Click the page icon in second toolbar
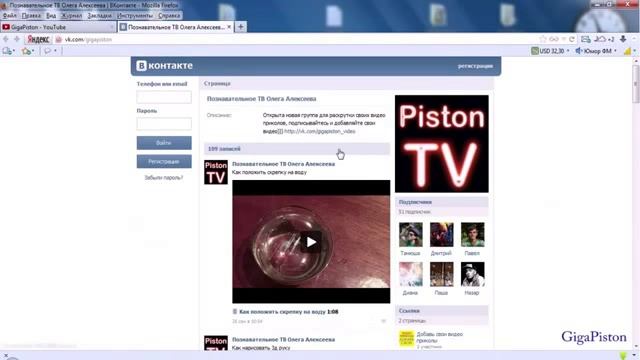 click(x=7, y=51)
